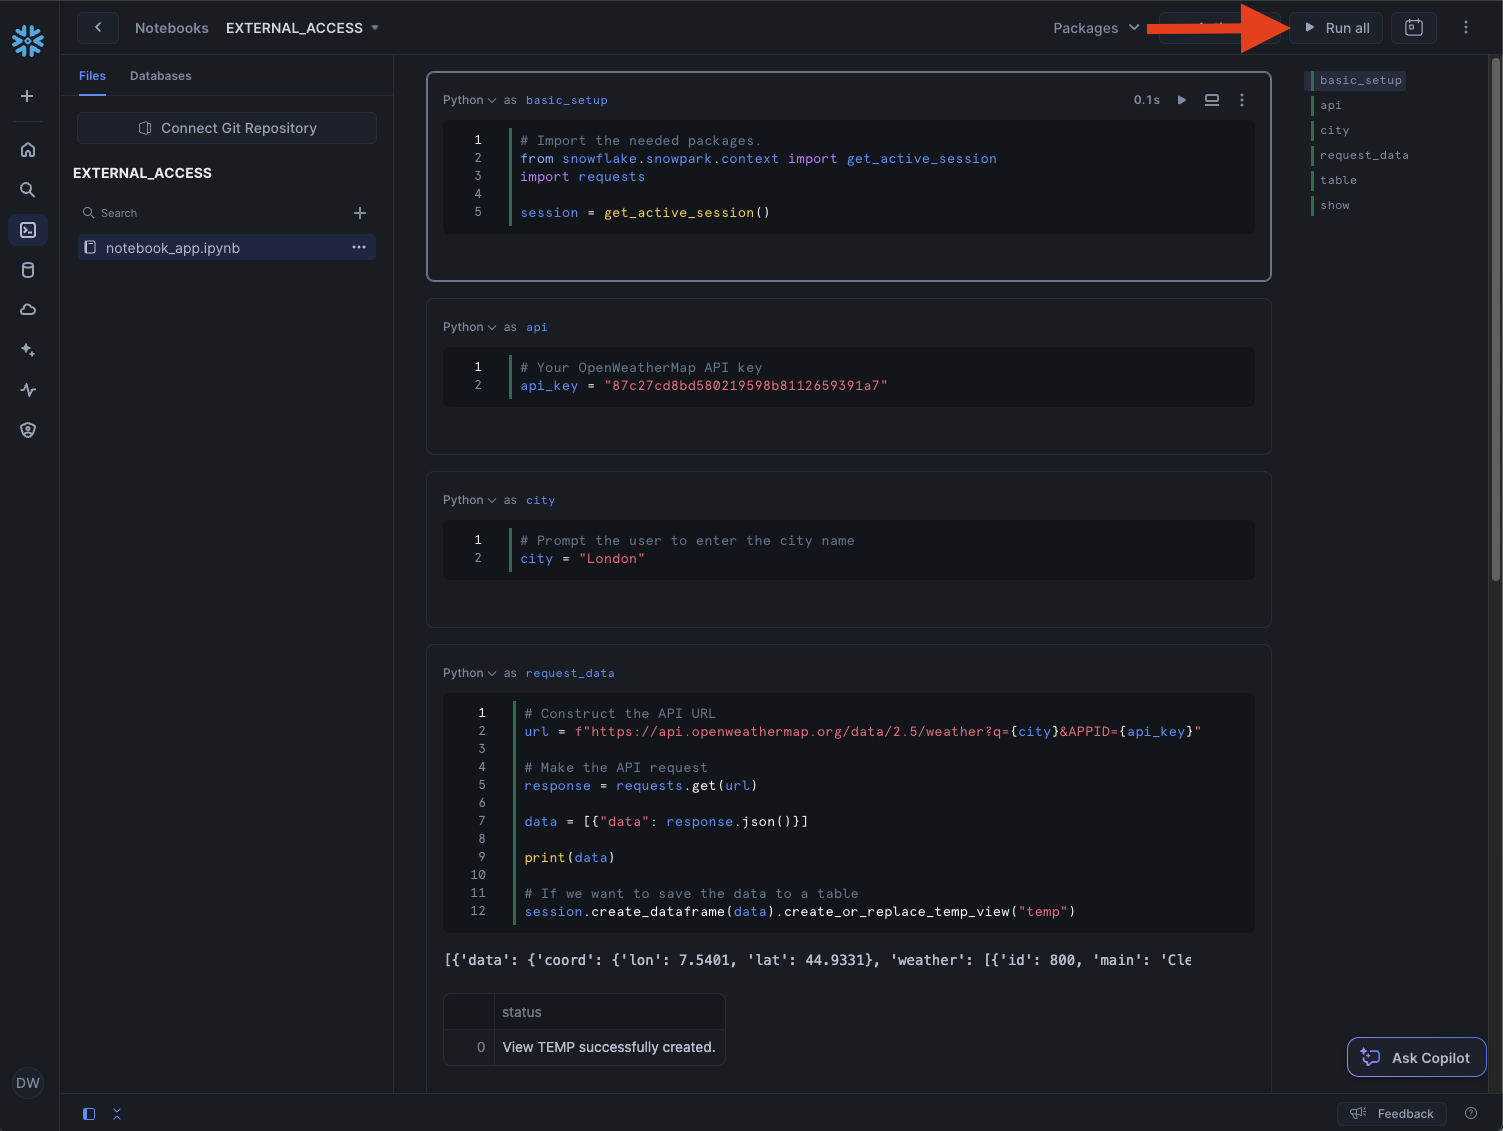Expand the EXTERNAL_ACCESS notebook name dropdown

click(x=375, y=28)
